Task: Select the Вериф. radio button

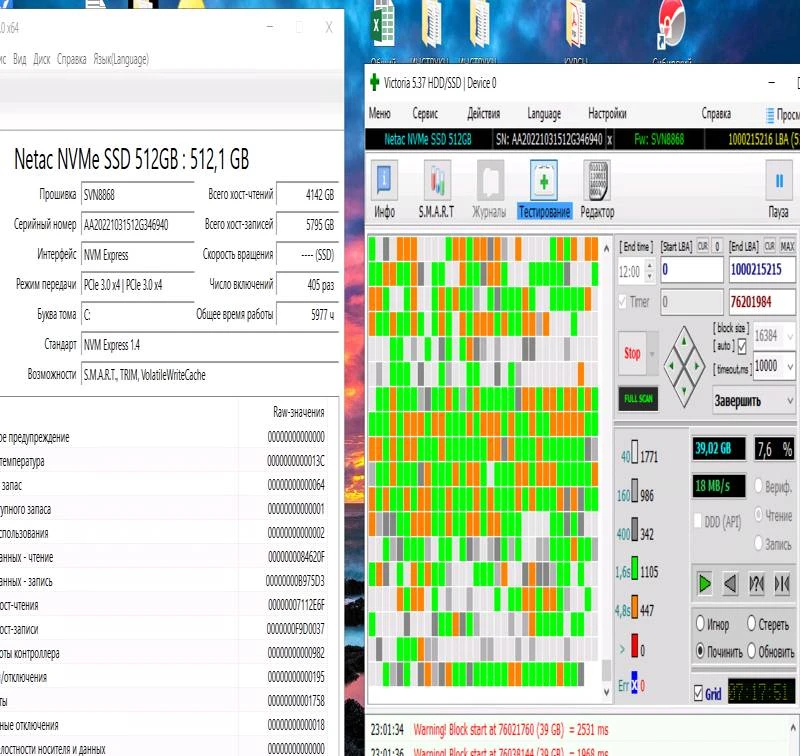Action: [x=758, y=485]
